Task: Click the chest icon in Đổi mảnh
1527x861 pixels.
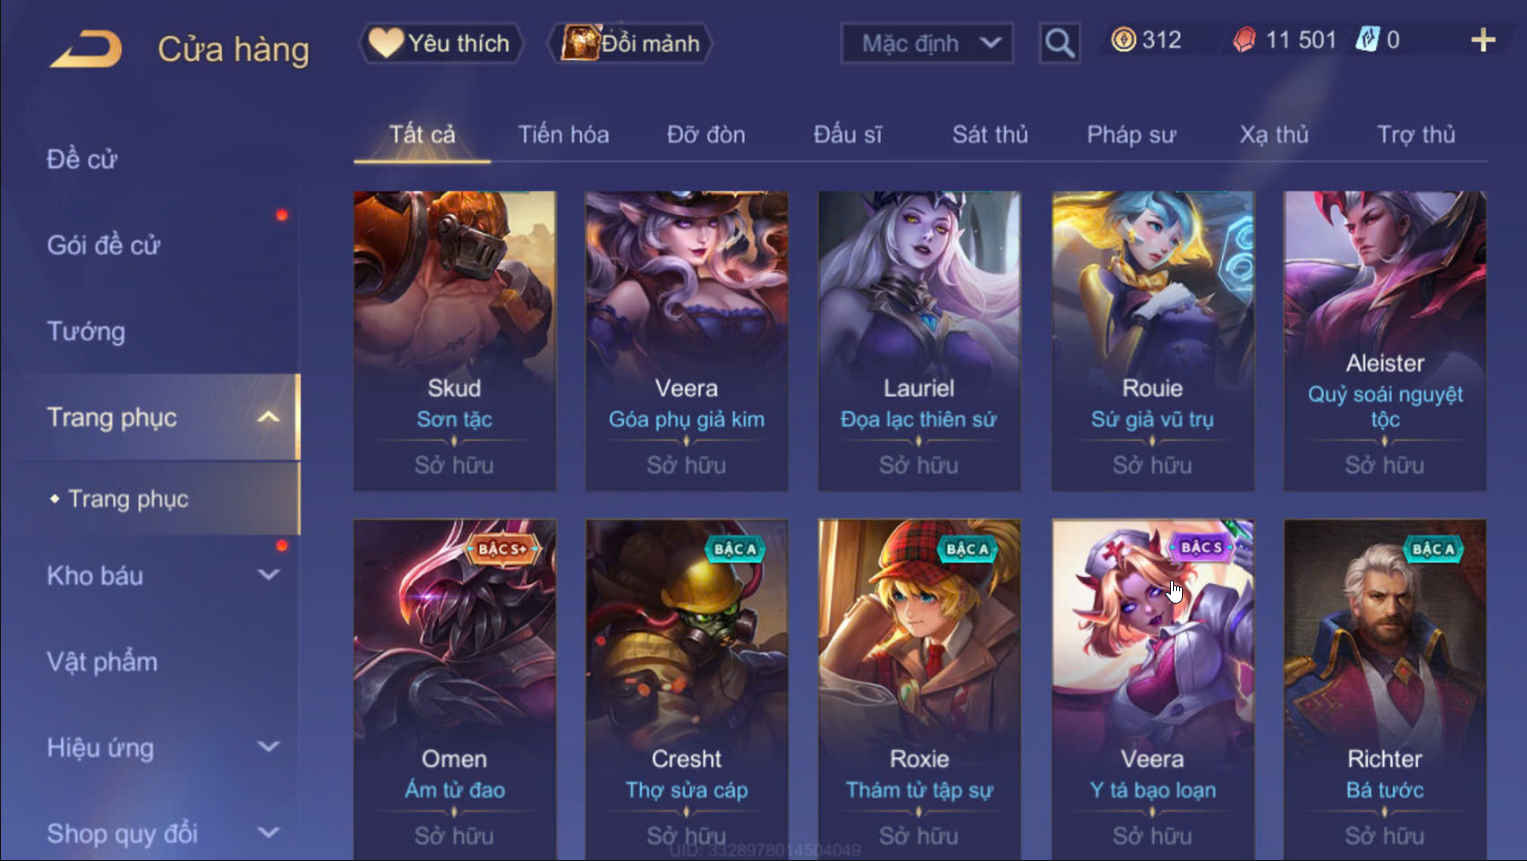Action: click(x=578, y=42)
